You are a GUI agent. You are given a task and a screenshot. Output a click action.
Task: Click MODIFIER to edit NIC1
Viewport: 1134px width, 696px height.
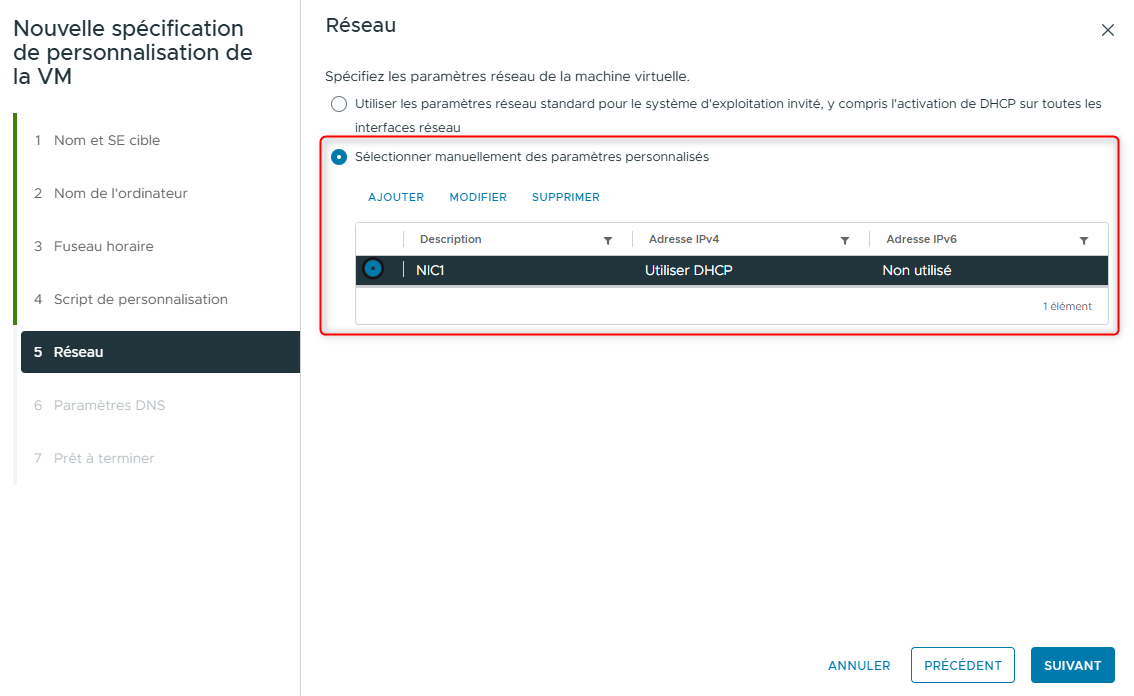point(478,197)
